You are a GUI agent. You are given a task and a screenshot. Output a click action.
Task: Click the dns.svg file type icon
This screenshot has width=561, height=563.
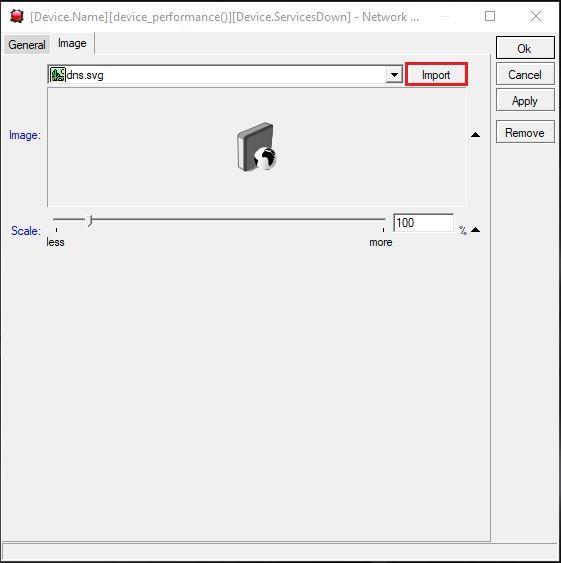(x=57, y=75)
